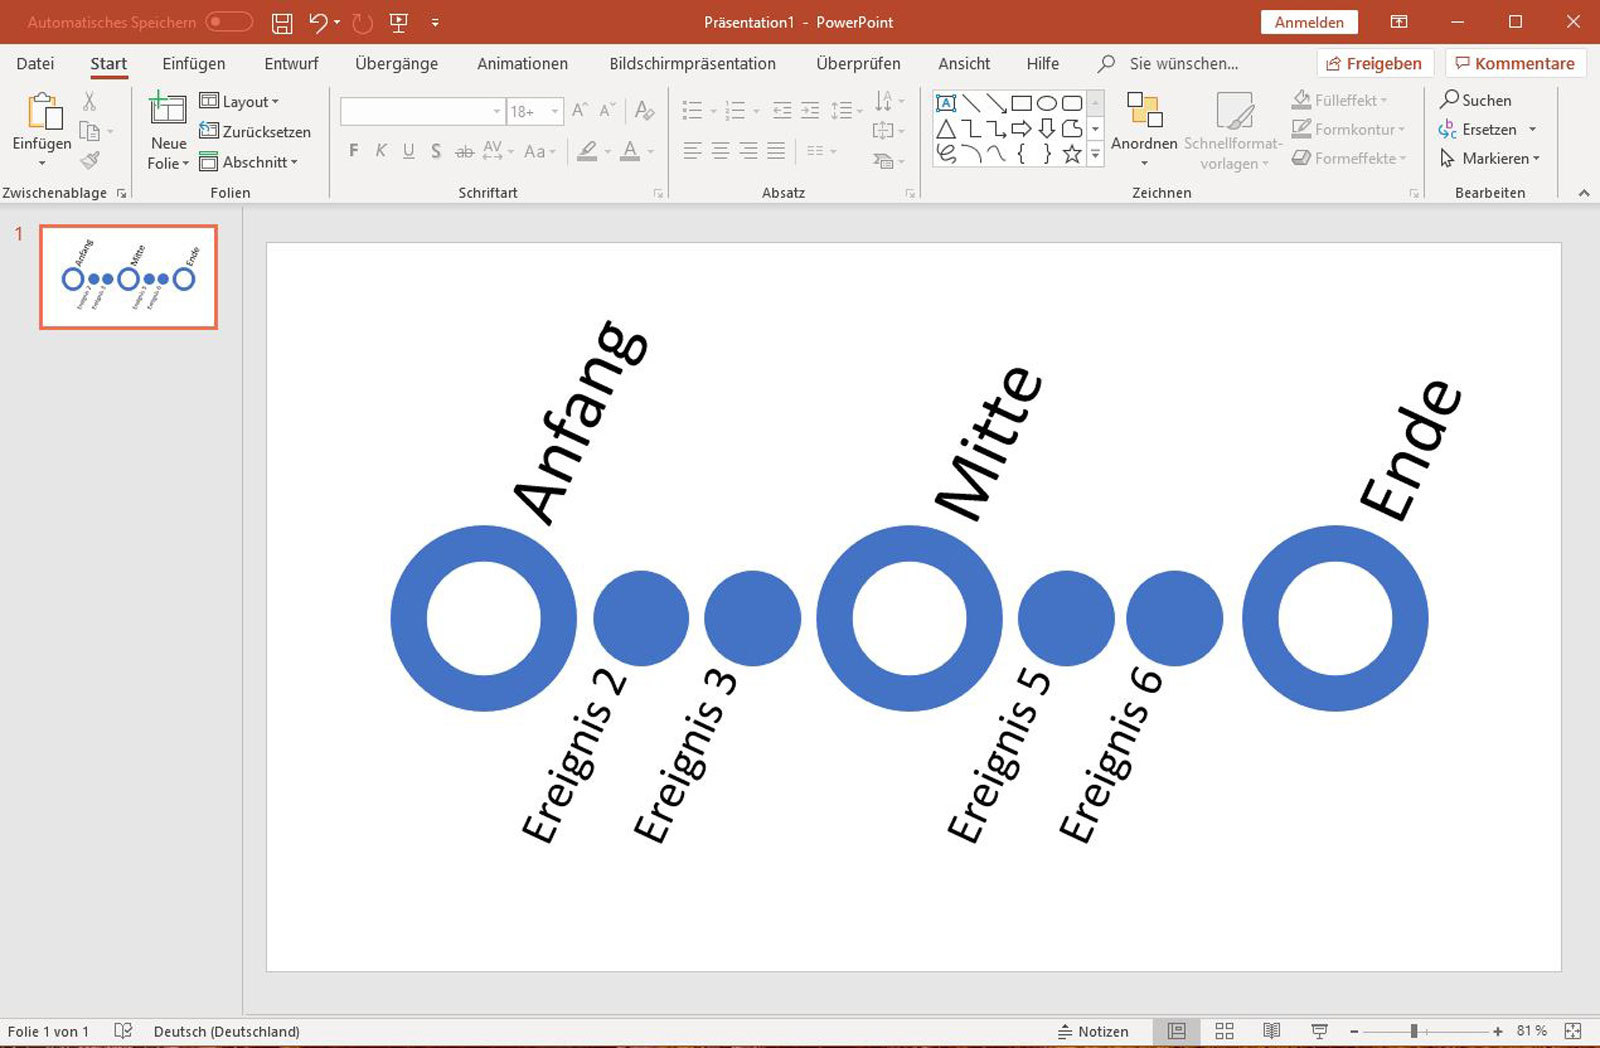Click the Kommentare button
The height and width of the screenshot is (1048, 1600).
click(1515, 63)
